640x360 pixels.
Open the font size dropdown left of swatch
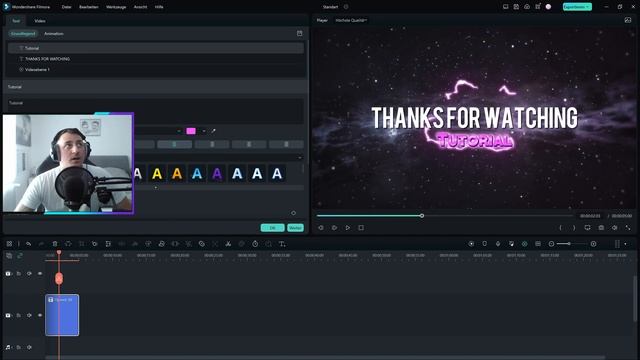[179, 131]
